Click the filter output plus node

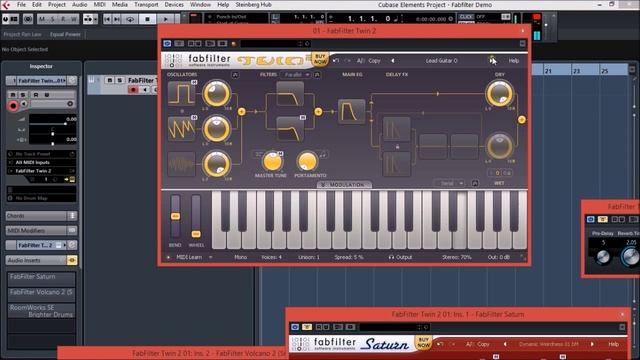point(318,111)
